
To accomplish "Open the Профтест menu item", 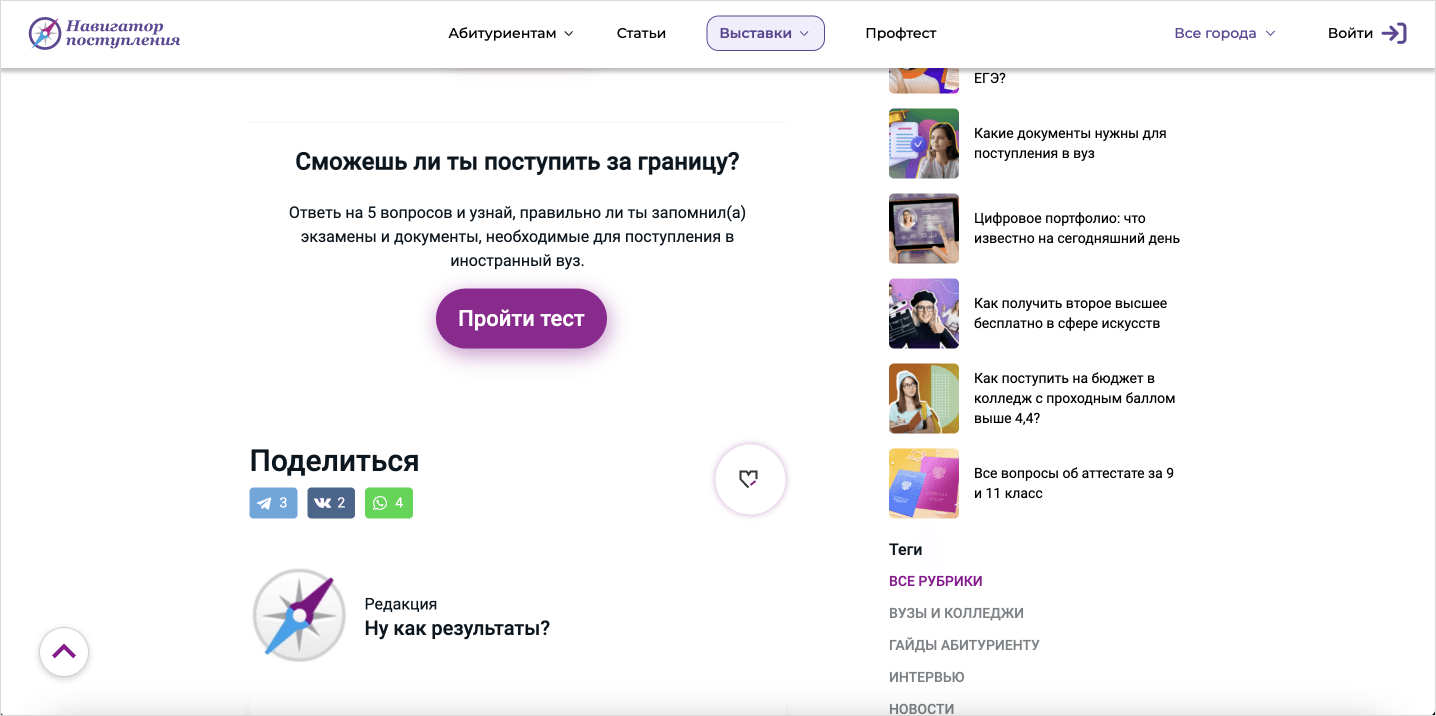I will (x=900, y=33).
